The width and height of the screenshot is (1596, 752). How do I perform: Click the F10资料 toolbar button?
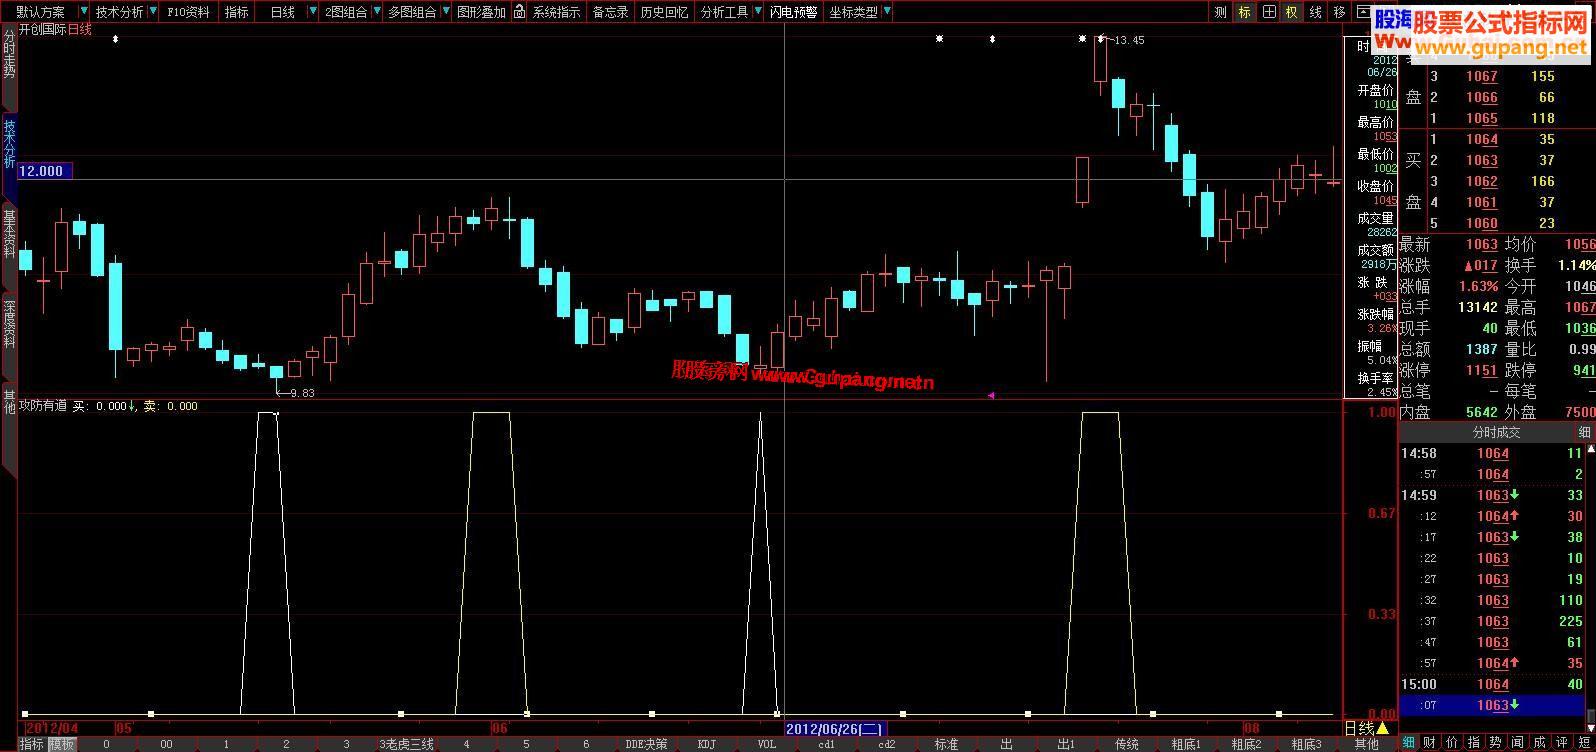click(189, 12)
